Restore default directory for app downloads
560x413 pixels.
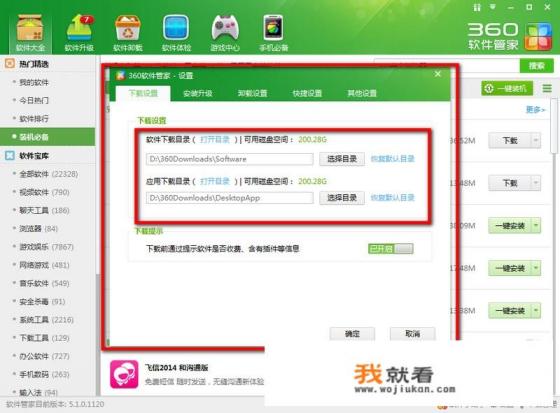pos(392,198)
